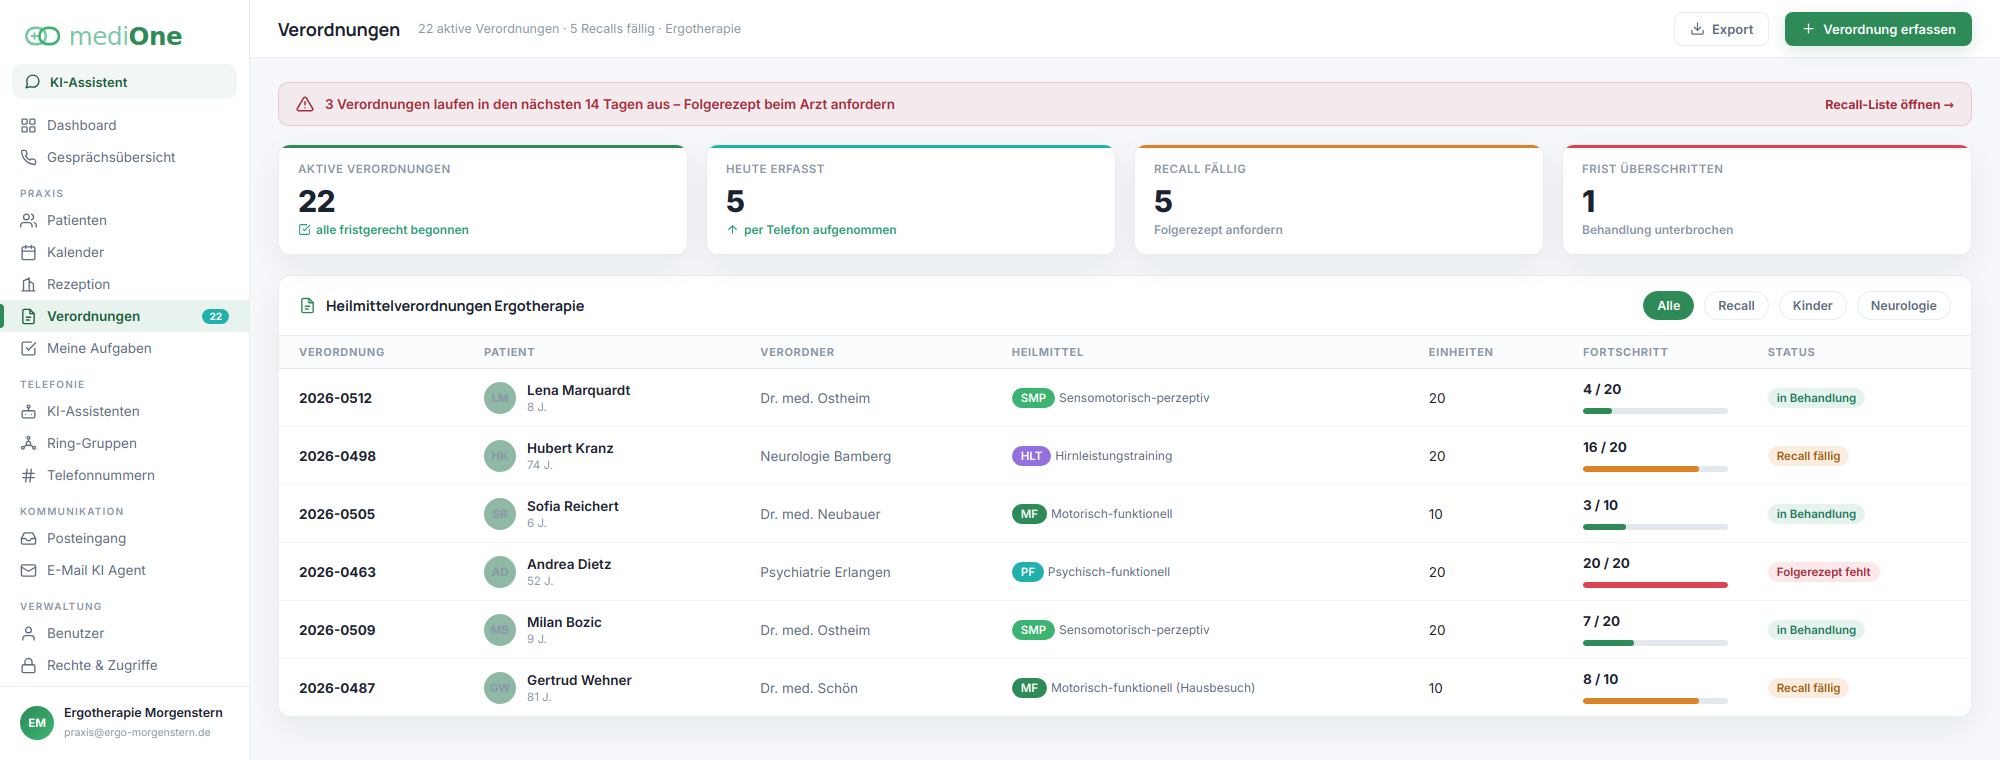Image resolution: width=2000 pixels, height=760 pixels.
Task: Click the 22 badge next to Verordnungen
Action: (215, 316)
